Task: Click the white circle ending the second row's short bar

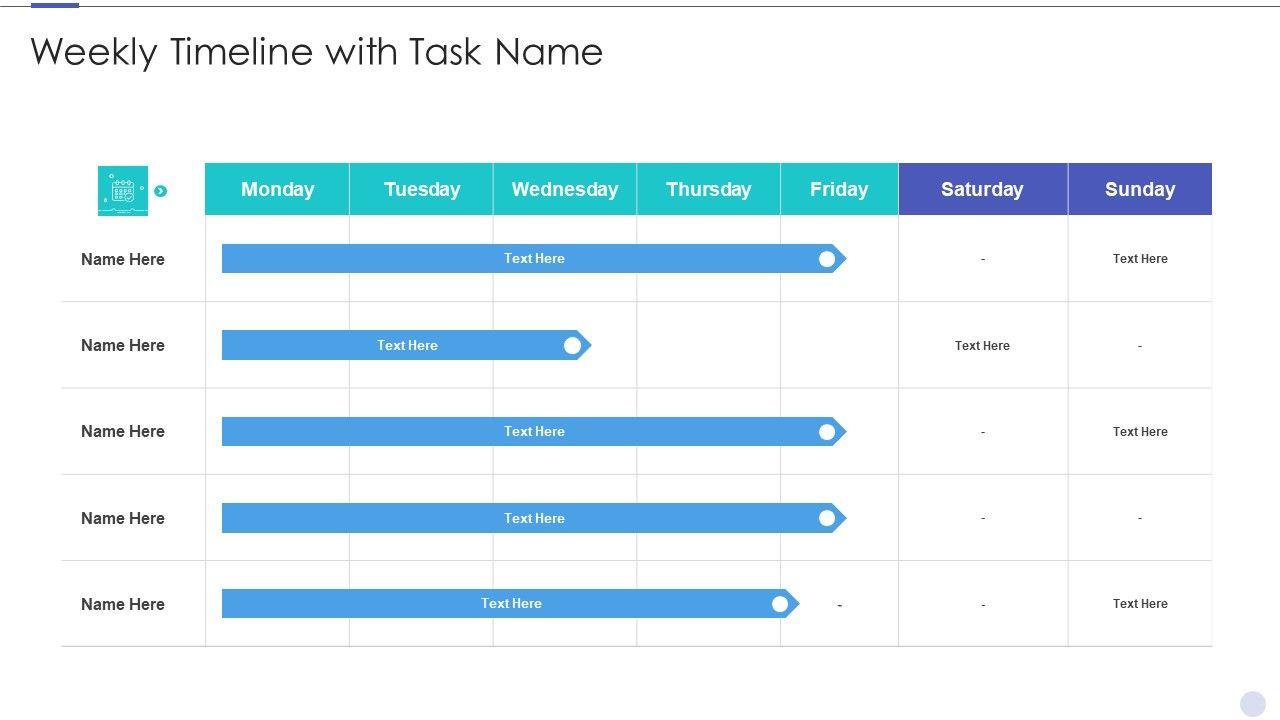Action: (x=572, y=346)
